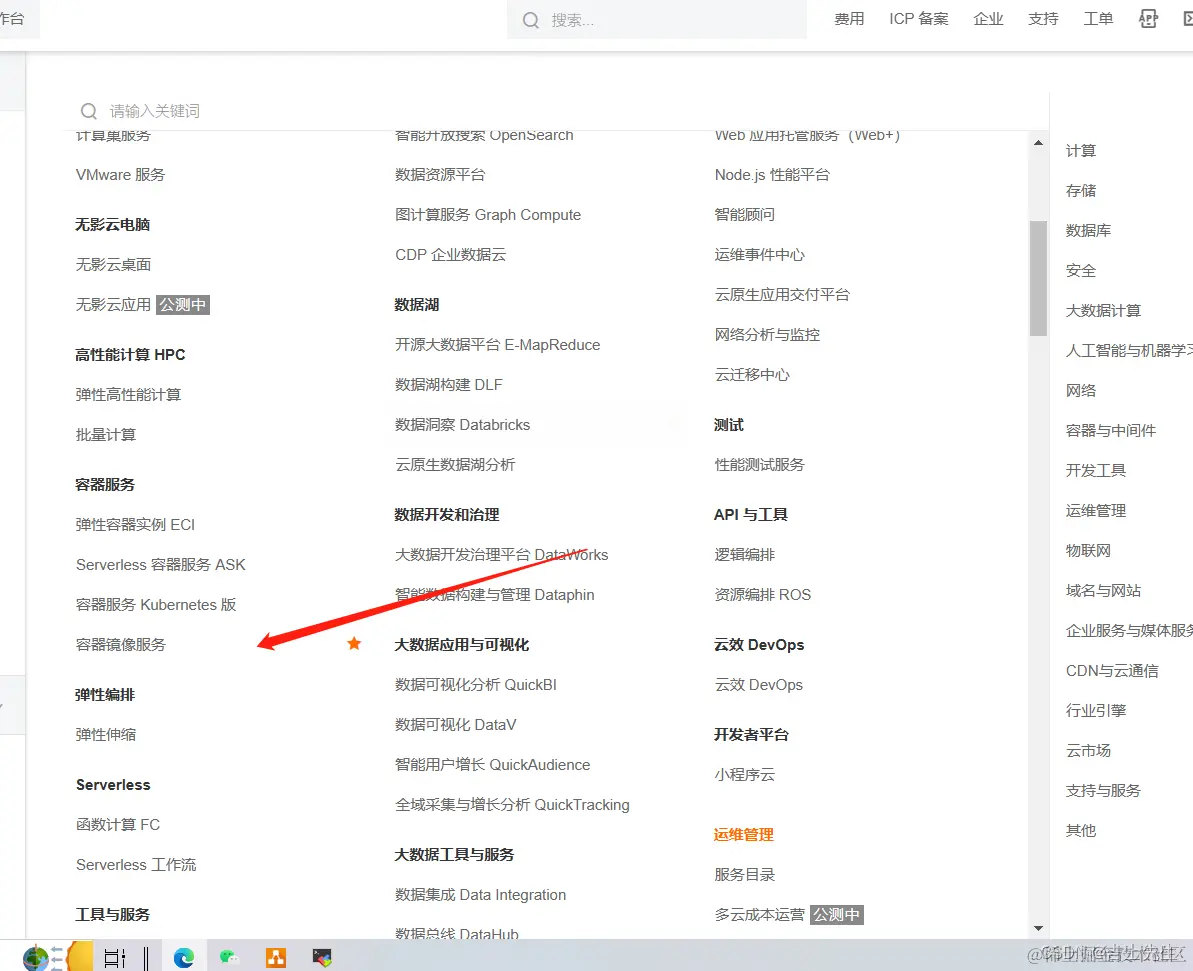The image size is (1193, 971).
Task: Select the 存储 category
Action: point(1081,190)
